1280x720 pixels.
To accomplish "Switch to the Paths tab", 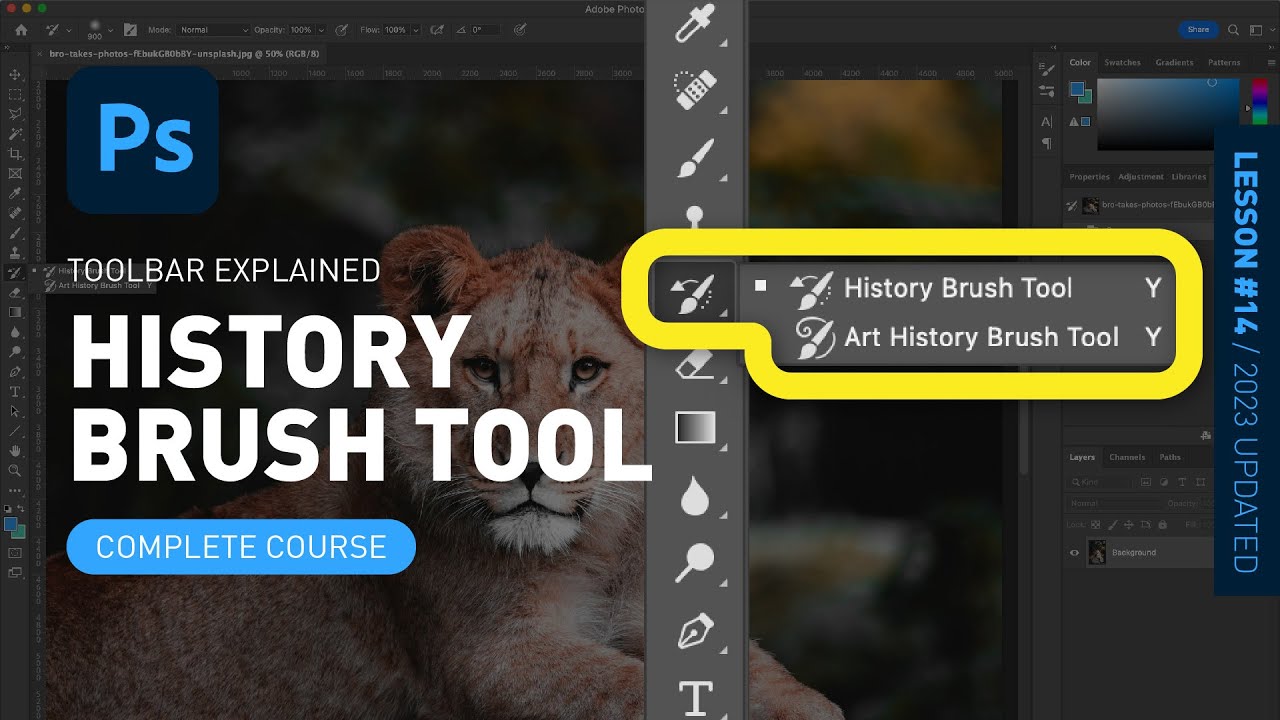I will (x=1170, y=457).
